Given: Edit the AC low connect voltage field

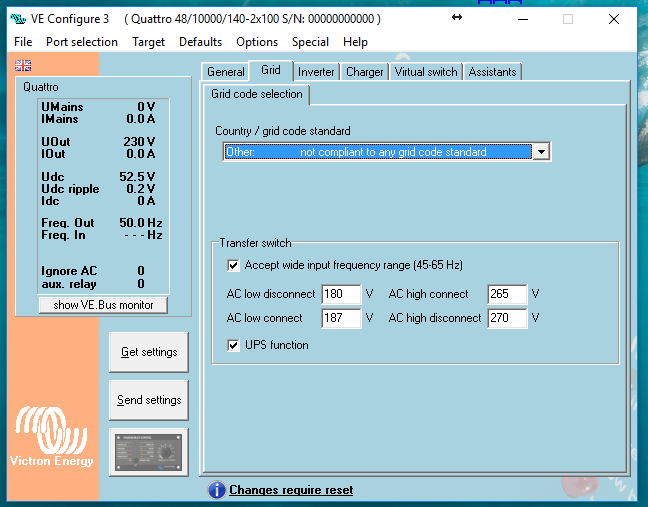Looking at the screenshot, I should coord(341,318).
